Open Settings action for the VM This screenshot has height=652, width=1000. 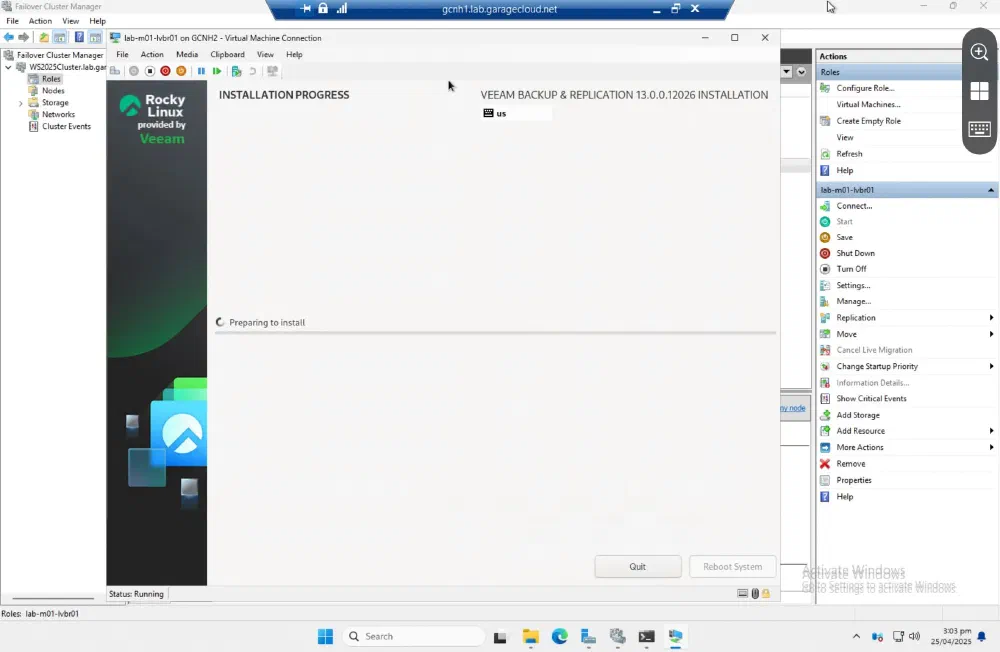tap(853, 286)
